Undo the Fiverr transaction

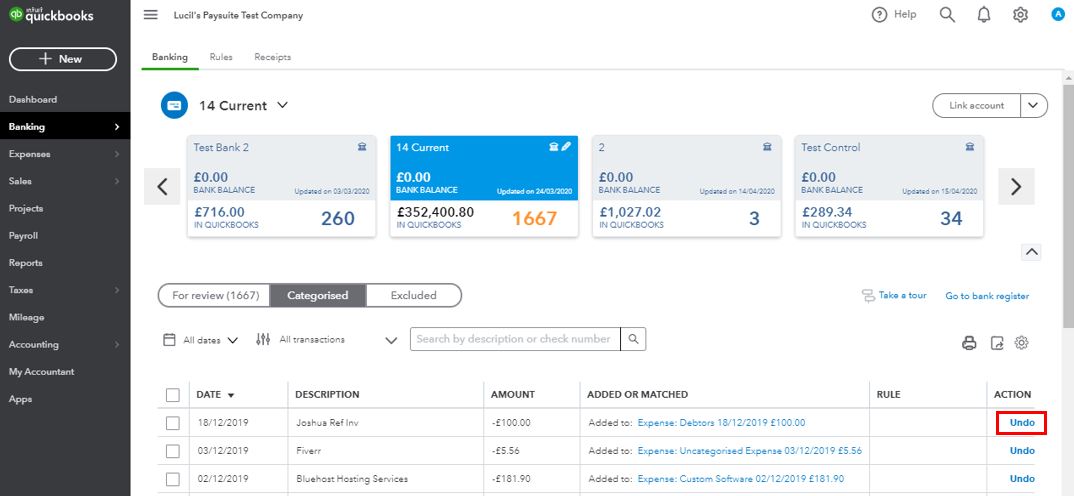tap(1022, 451)
